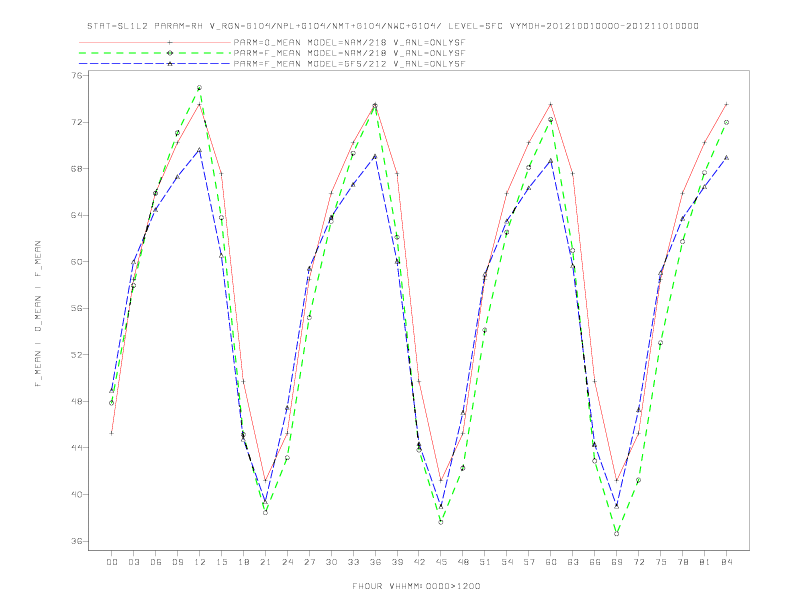Click the x-axis forecast hour label 60

pyautogui.click(x=551, y=562)
